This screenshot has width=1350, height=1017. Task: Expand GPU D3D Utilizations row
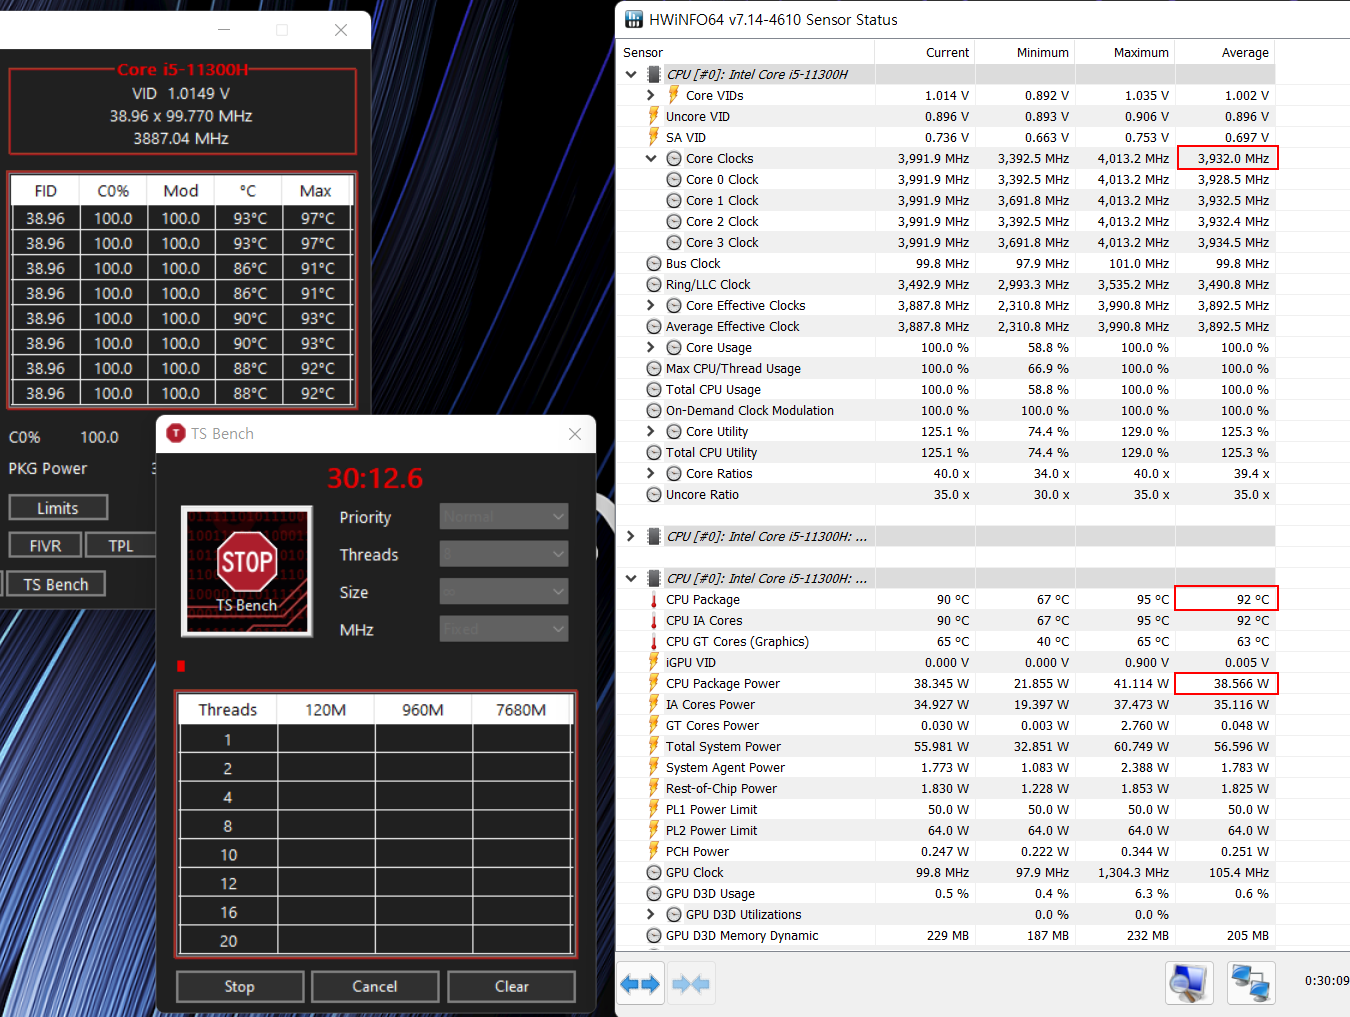click(651, 915)
